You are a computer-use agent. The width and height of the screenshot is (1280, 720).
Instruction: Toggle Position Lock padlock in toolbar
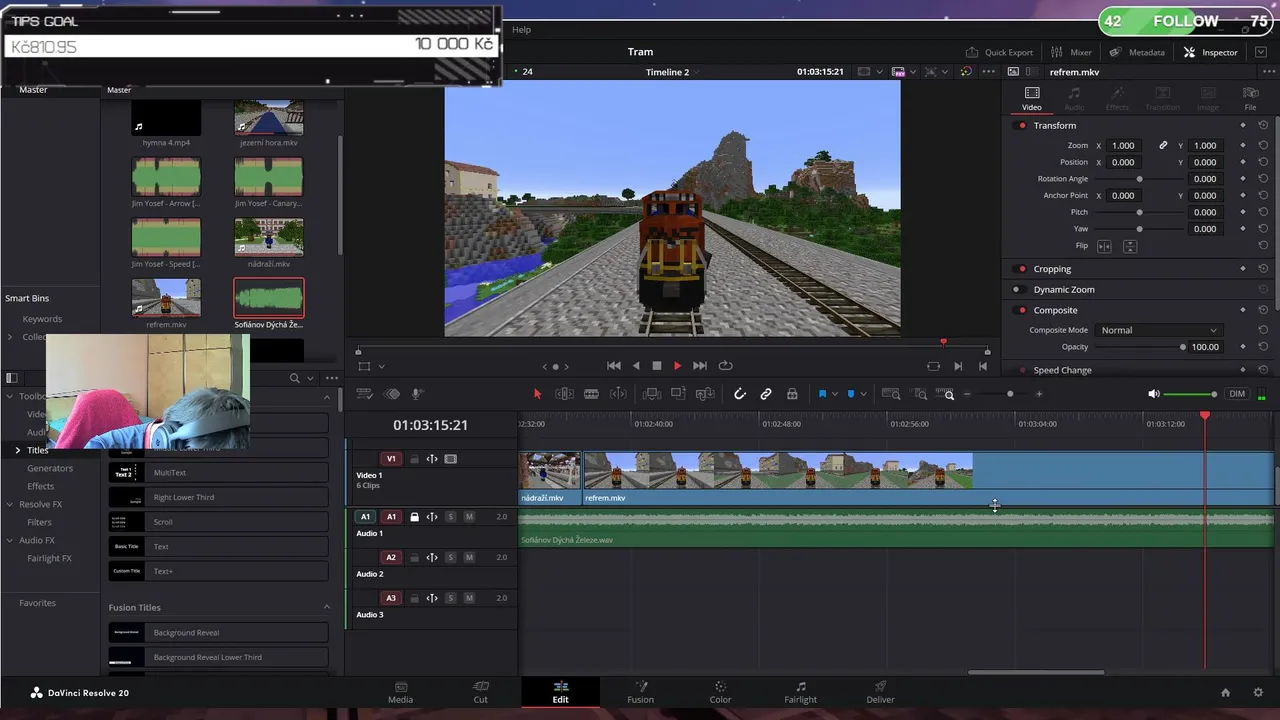click(792, 394)
